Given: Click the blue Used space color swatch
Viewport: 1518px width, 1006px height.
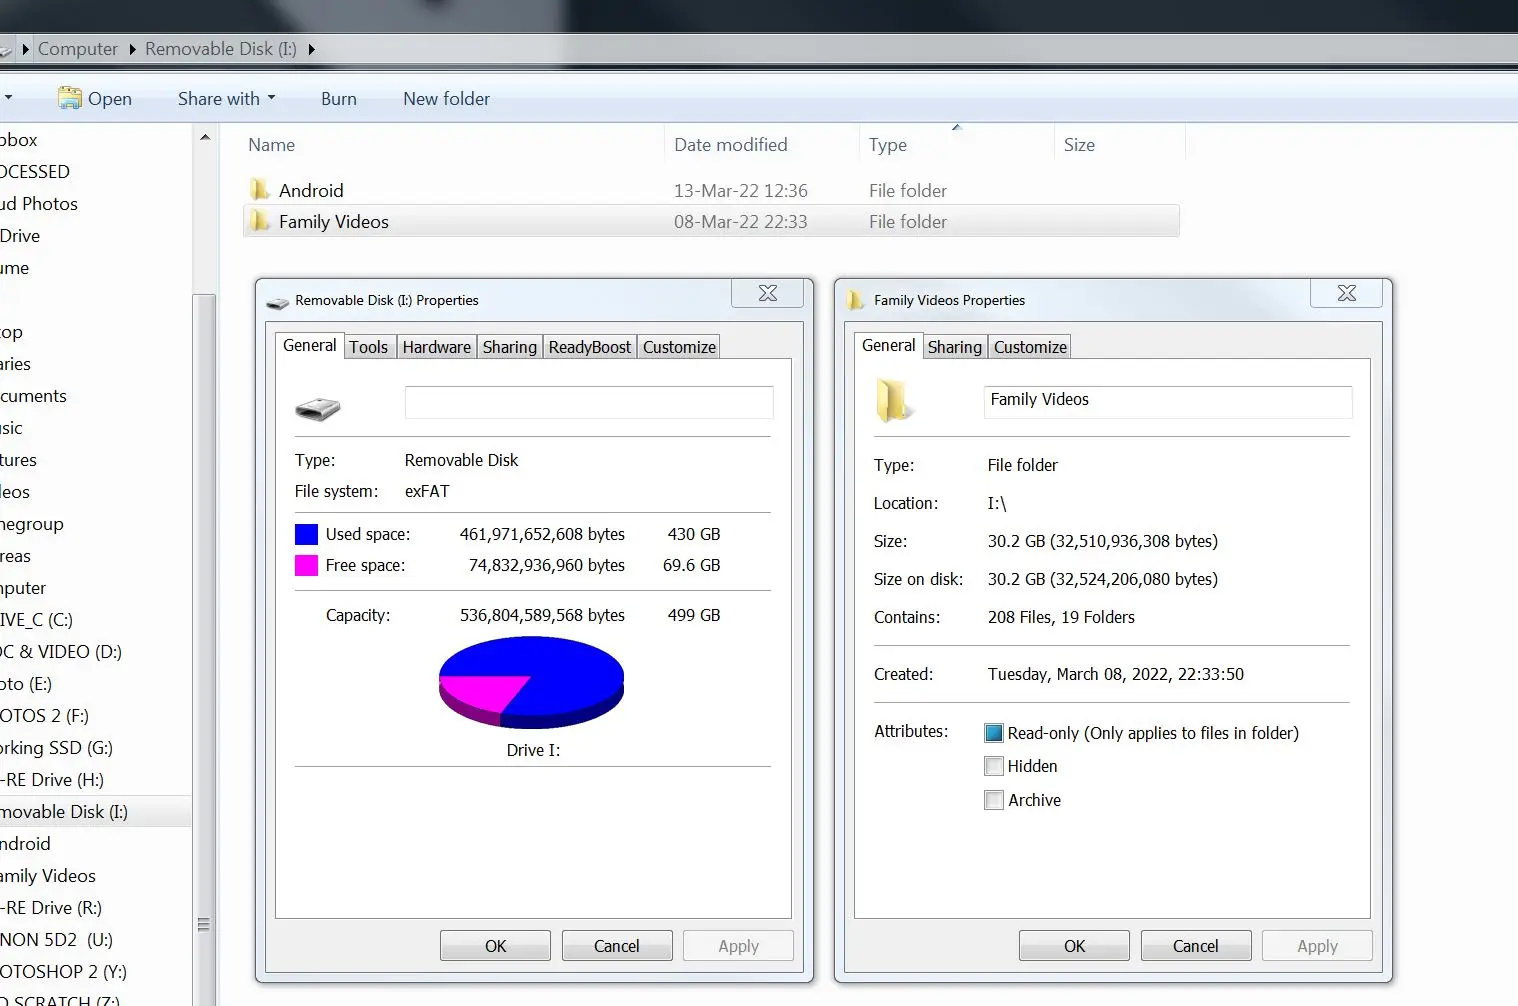Looking at the screenshot, I should pos(306,534).
